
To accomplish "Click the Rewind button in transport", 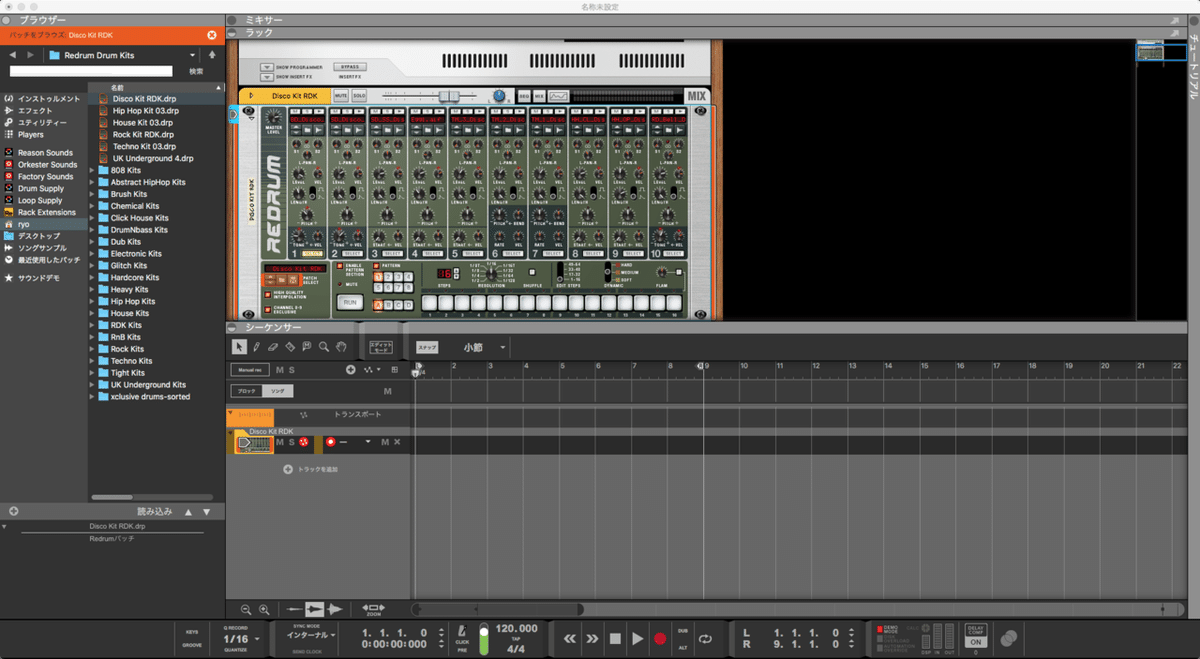I will tap(570, 638).
